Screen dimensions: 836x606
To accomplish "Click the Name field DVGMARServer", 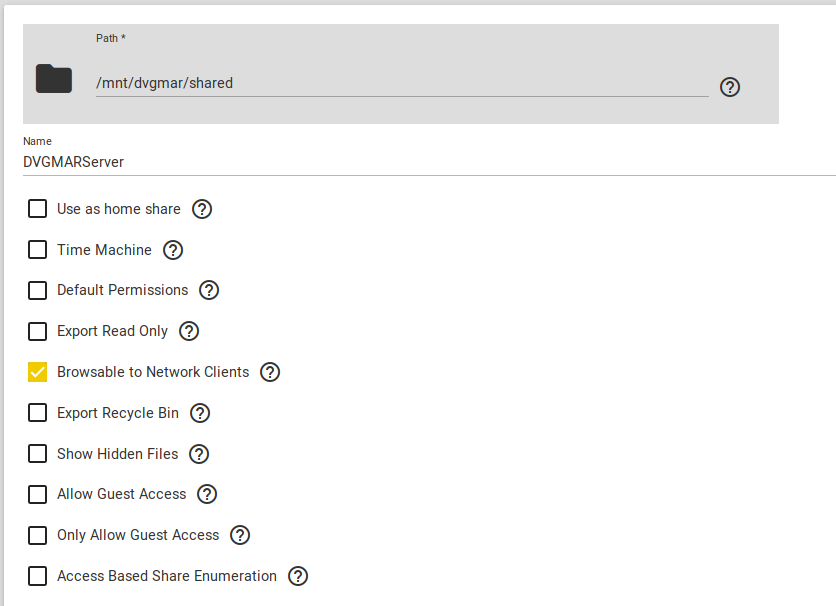I will [400, 161].
